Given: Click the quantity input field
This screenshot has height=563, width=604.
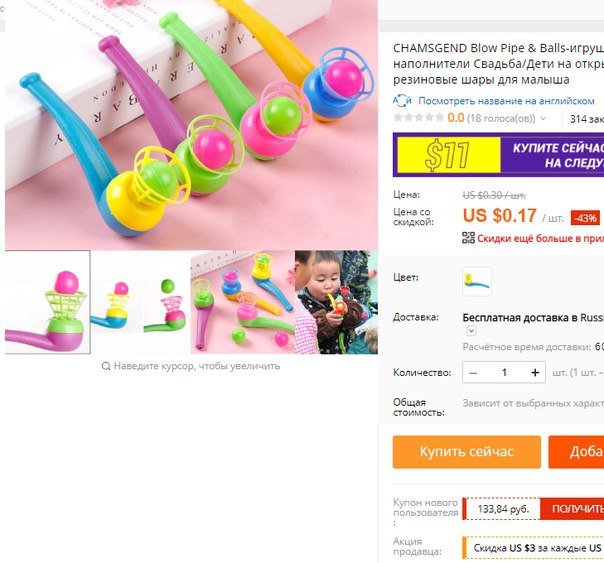Looking at the screenshot, I should click(504, 372).
